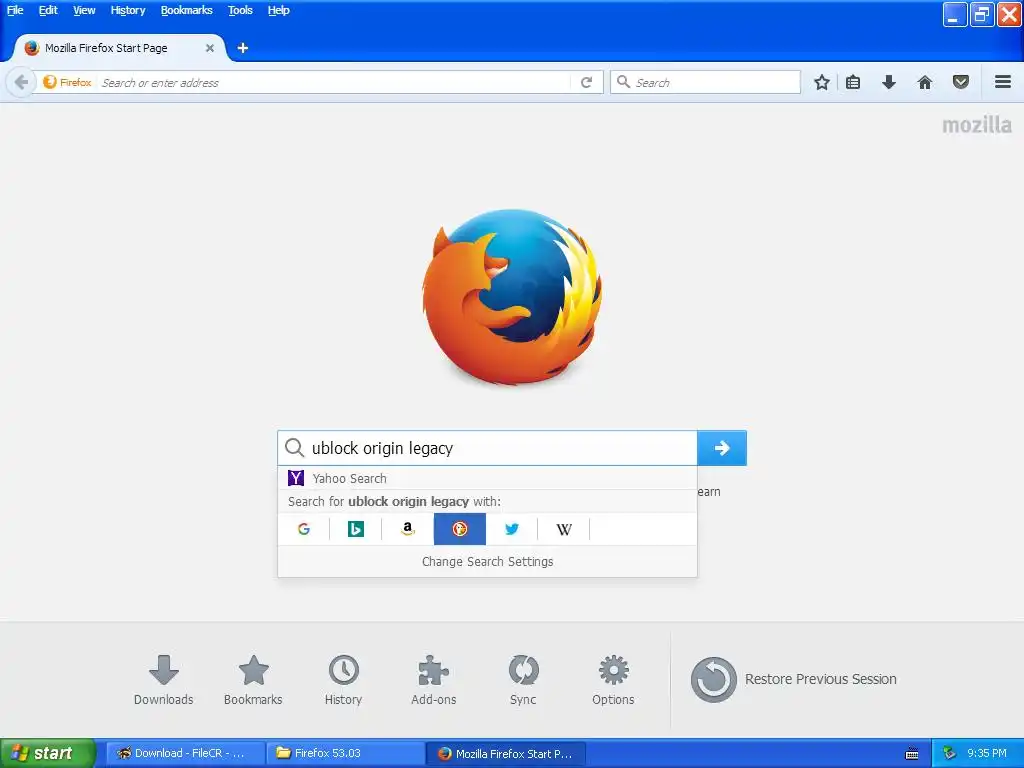Open Add-ons from start page shortcuts

[x=434, y=680]
